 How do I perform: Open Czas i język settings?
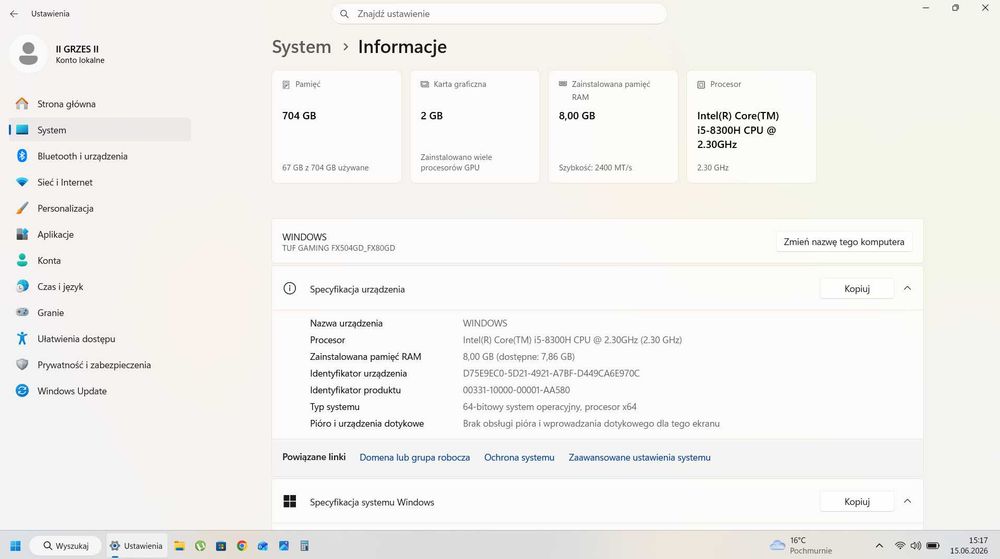pyautogui.click(x=100, y=287)
